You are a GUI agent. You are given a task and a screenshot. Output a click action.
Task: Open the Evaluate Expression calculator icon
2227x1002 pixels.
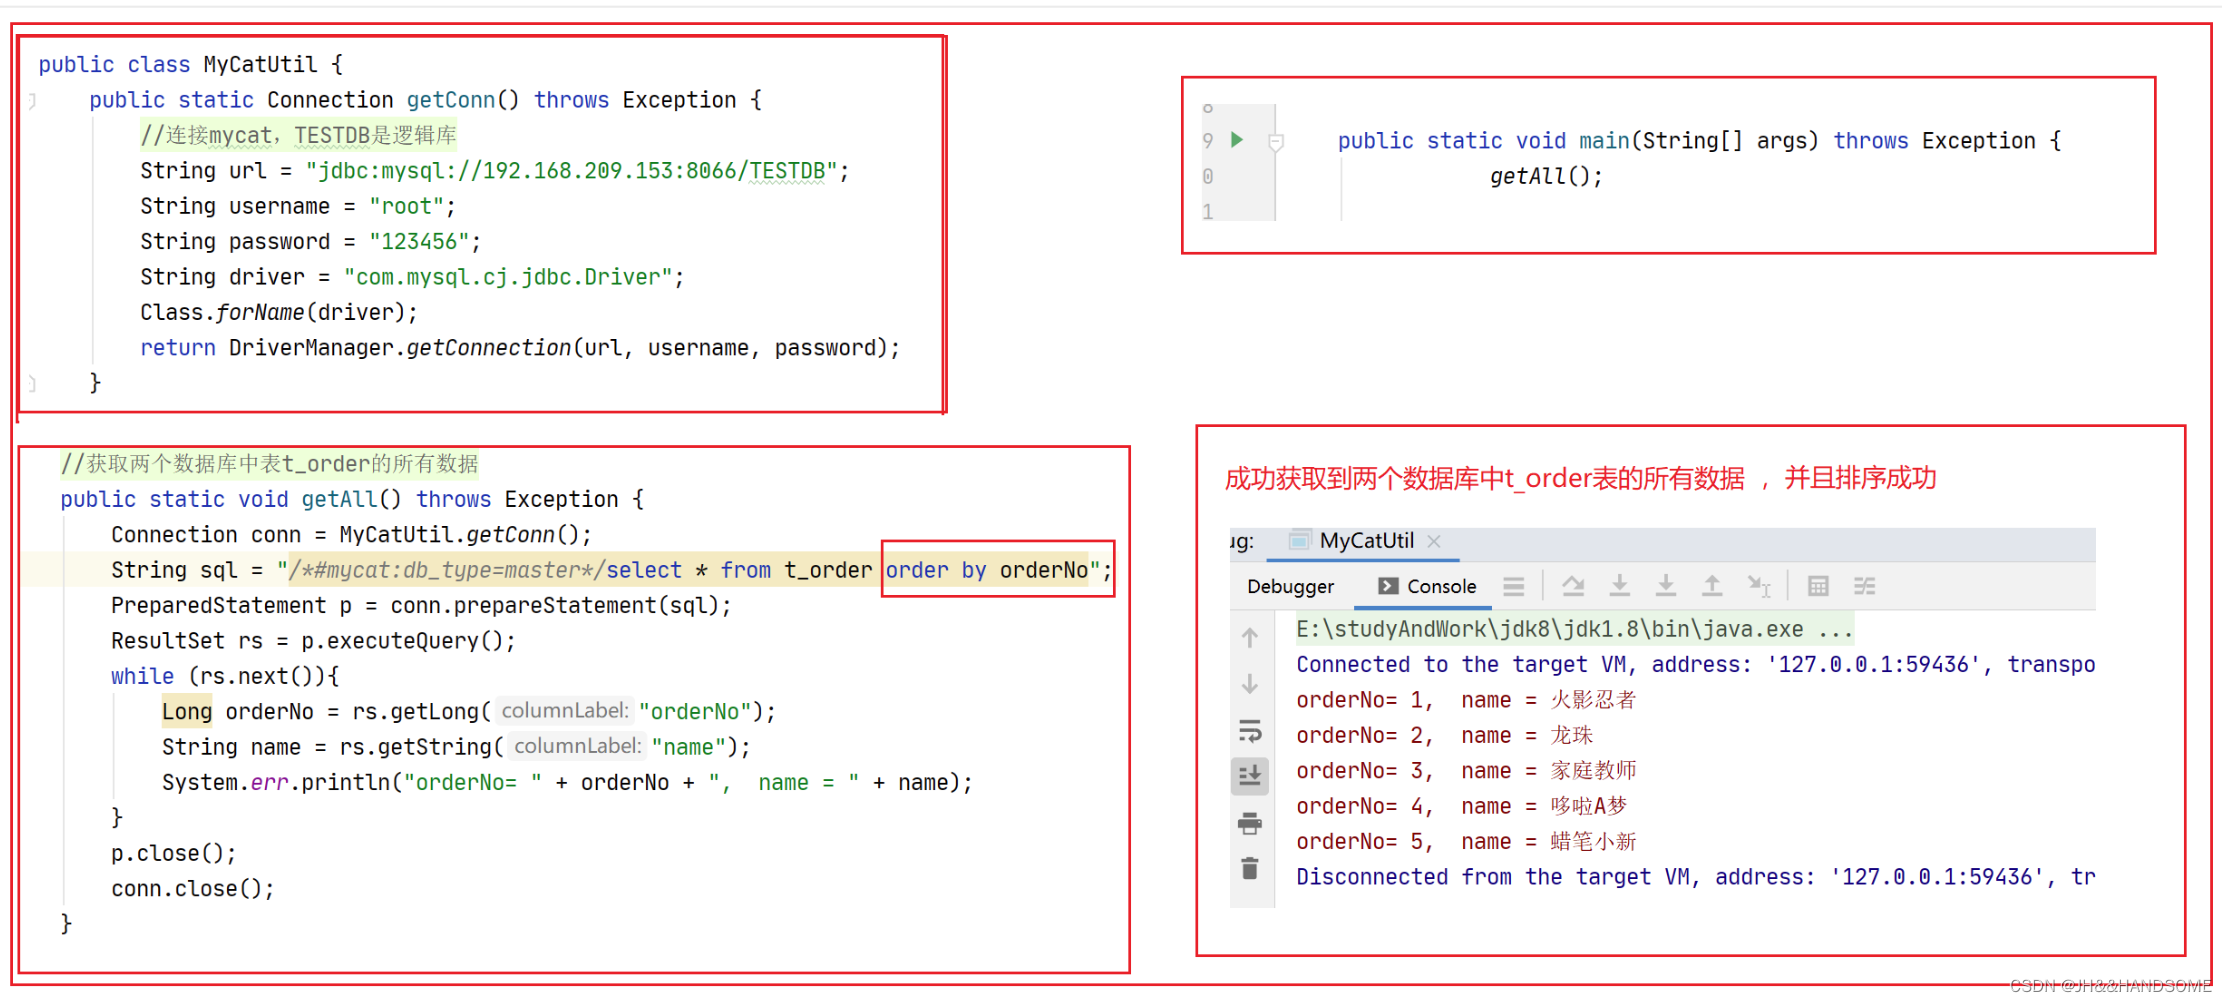click(x=1818, y=586)
